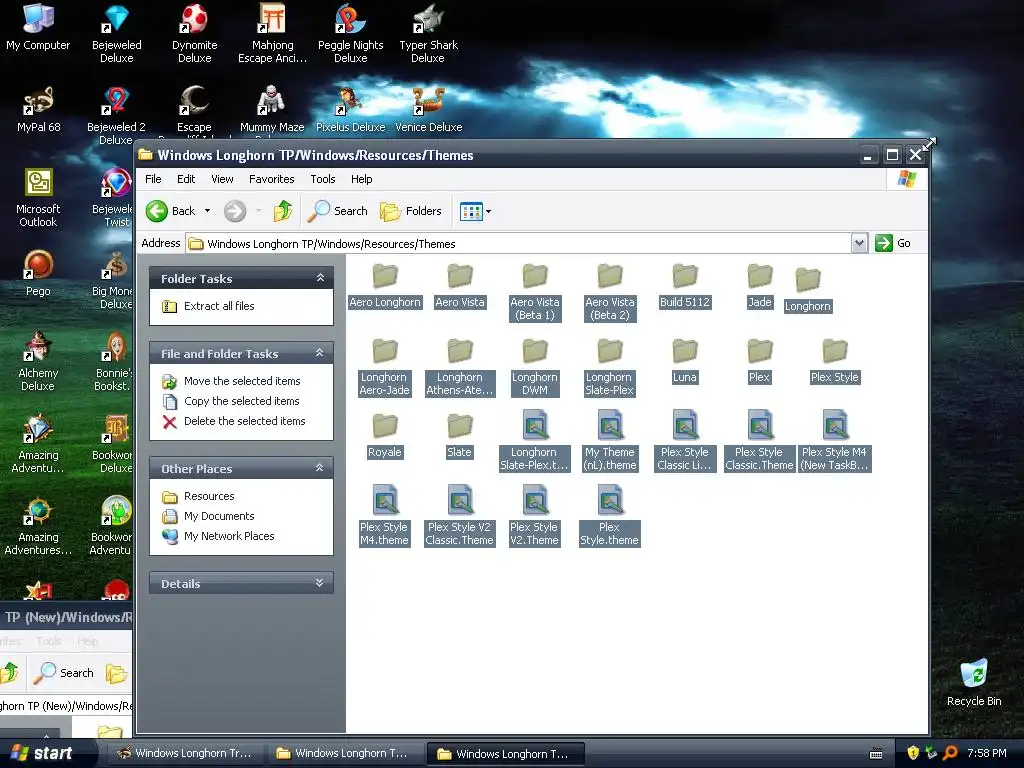Select the Longhorn Slate-Plex theme file

[535, 441]
